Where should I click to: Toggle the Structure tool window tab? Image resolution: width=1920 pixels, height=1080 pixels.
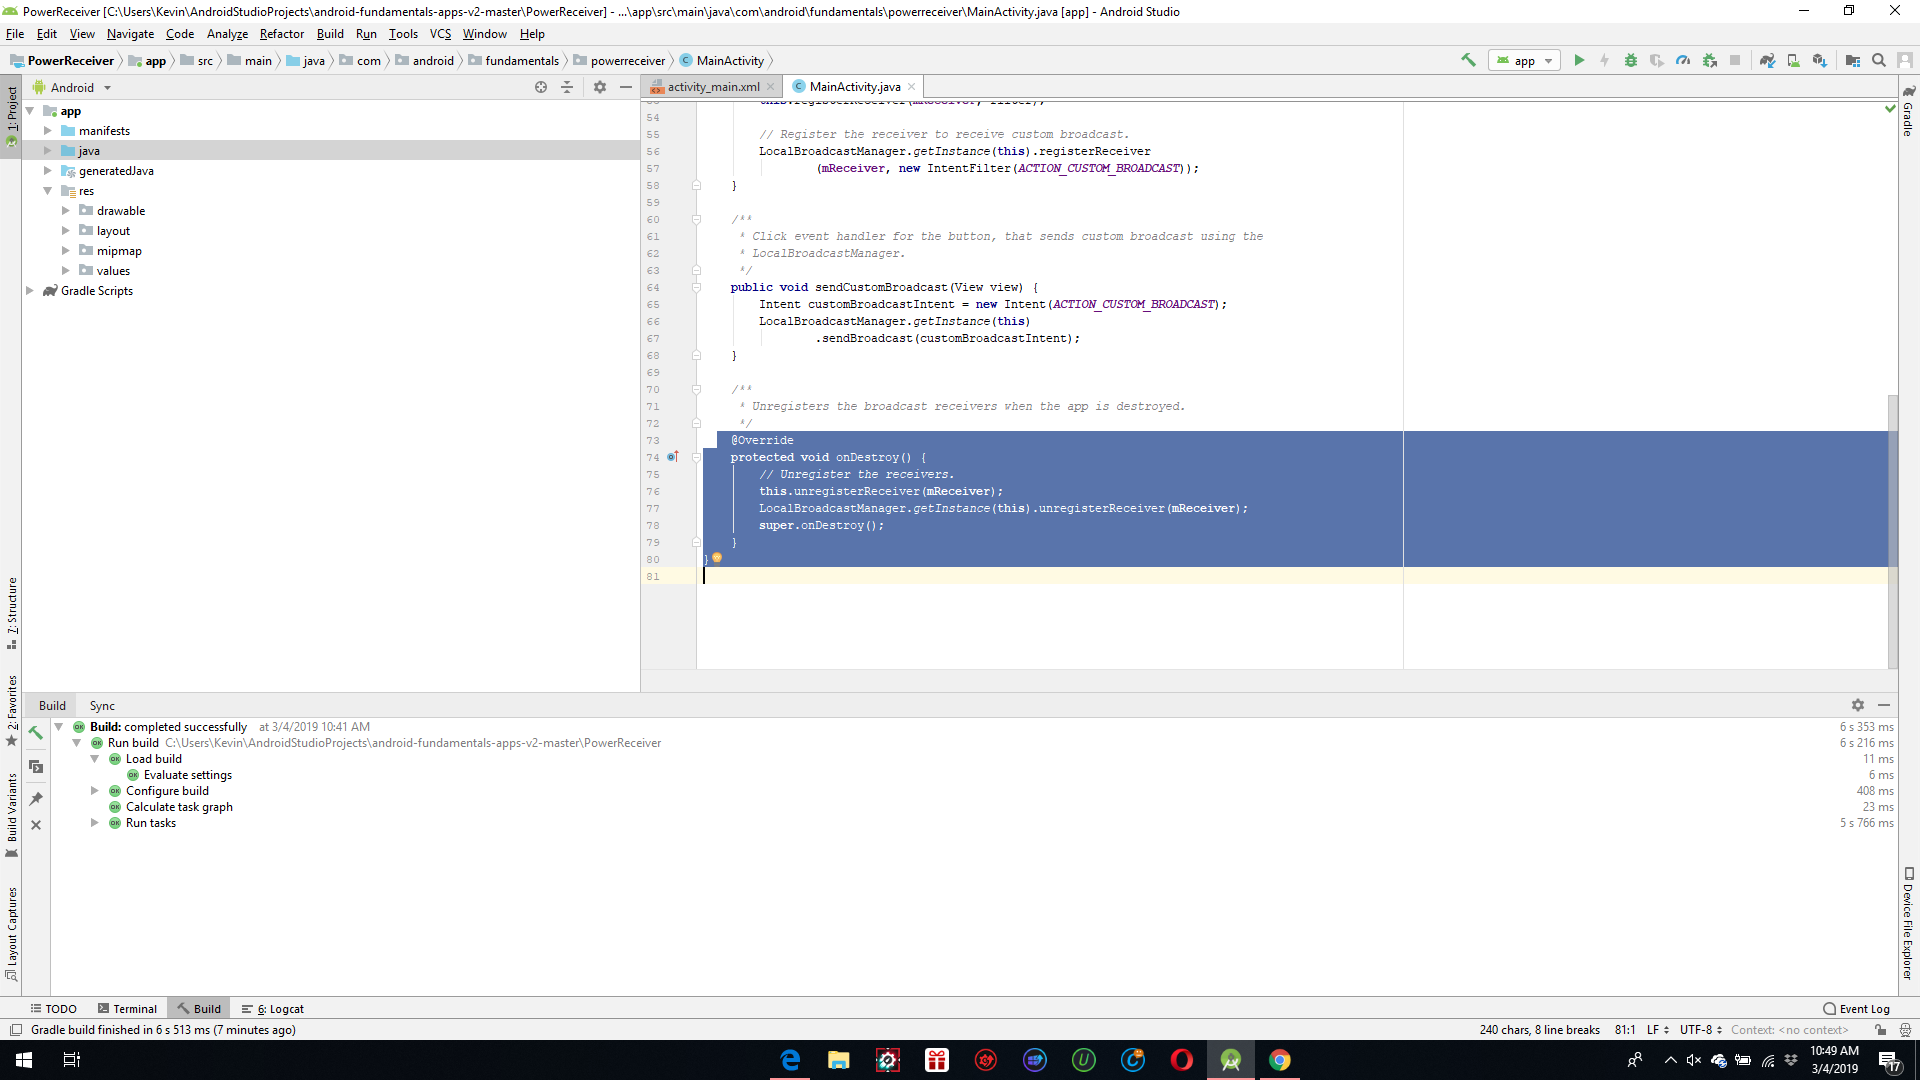click(x=11, y=612)
